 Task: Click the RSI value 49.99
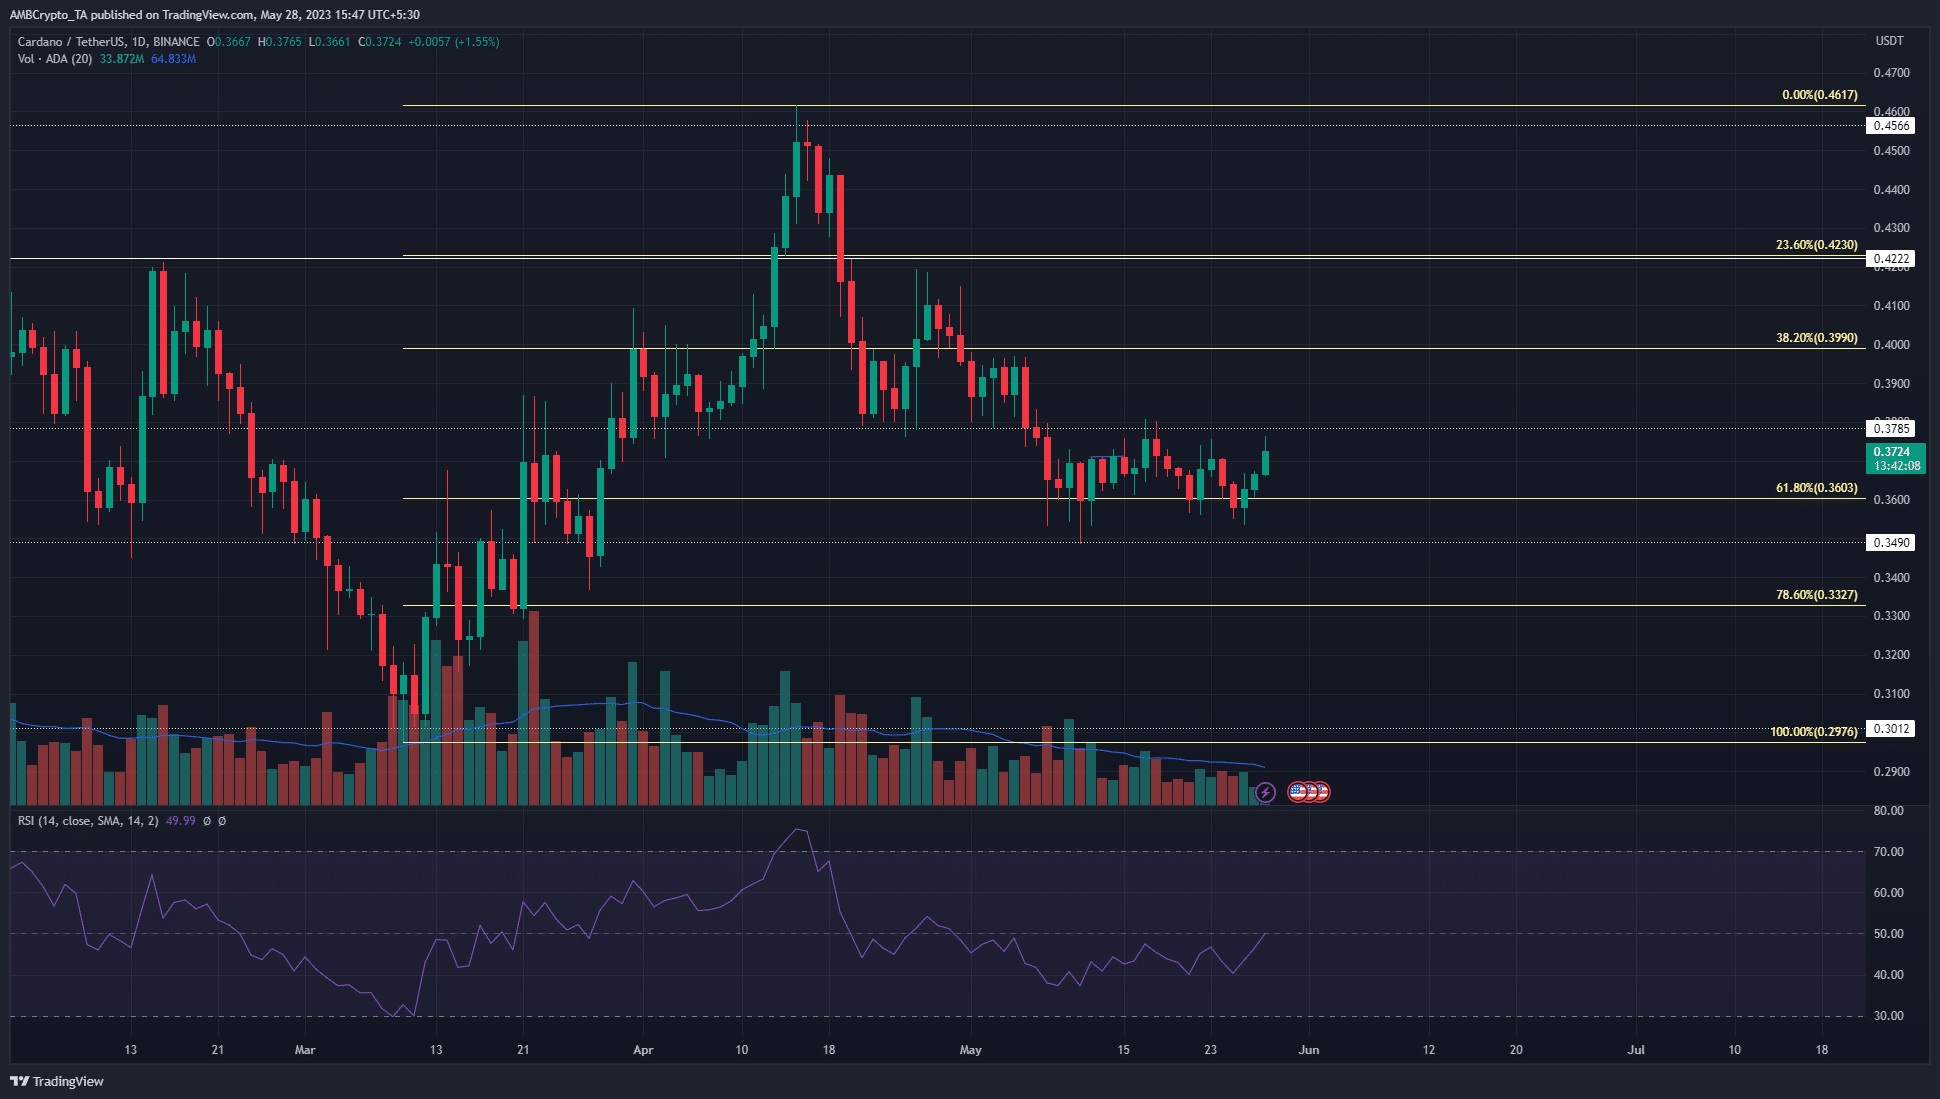(x=181, y=821)
